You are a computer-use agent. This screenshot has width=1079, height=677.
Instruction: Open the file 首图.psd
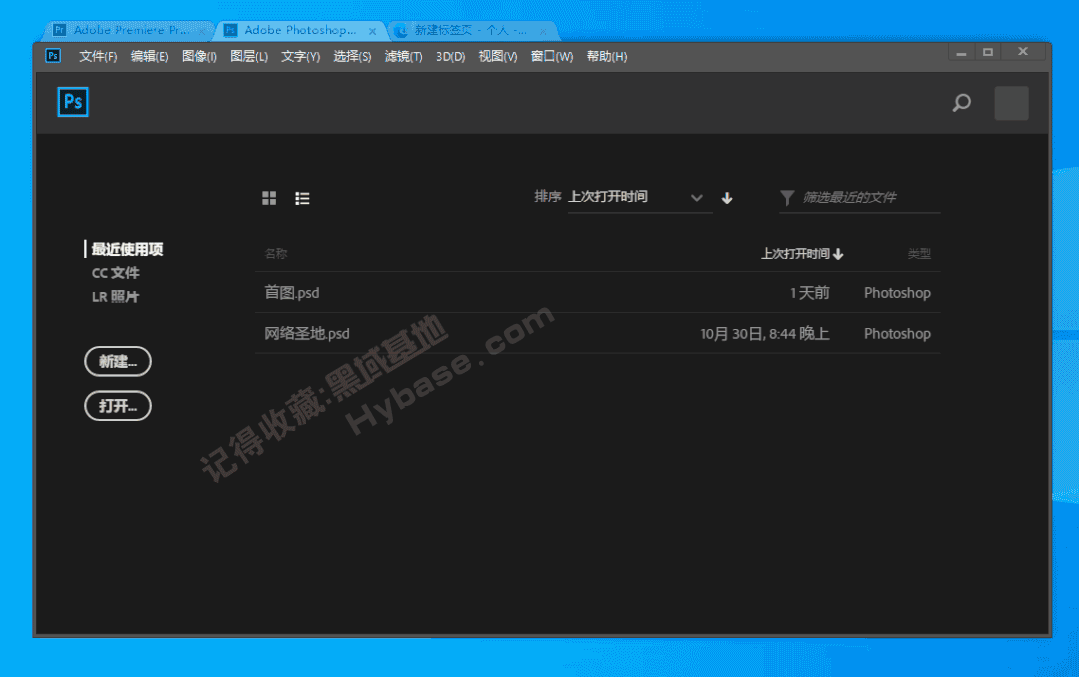(x=292, y=292)
